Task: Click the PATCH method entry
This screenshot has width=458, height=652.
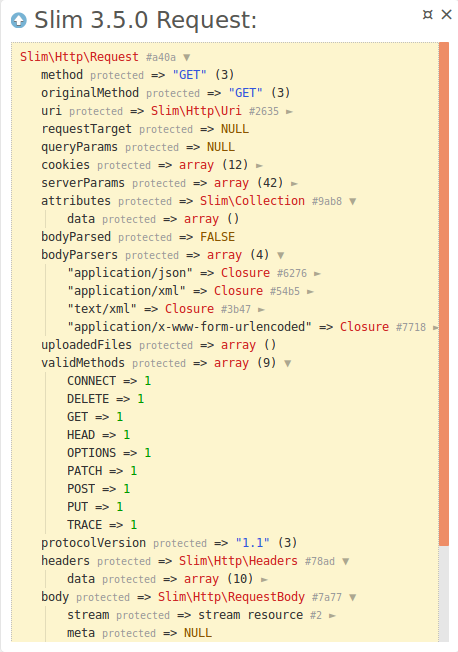Action: [x=102, y=471]
